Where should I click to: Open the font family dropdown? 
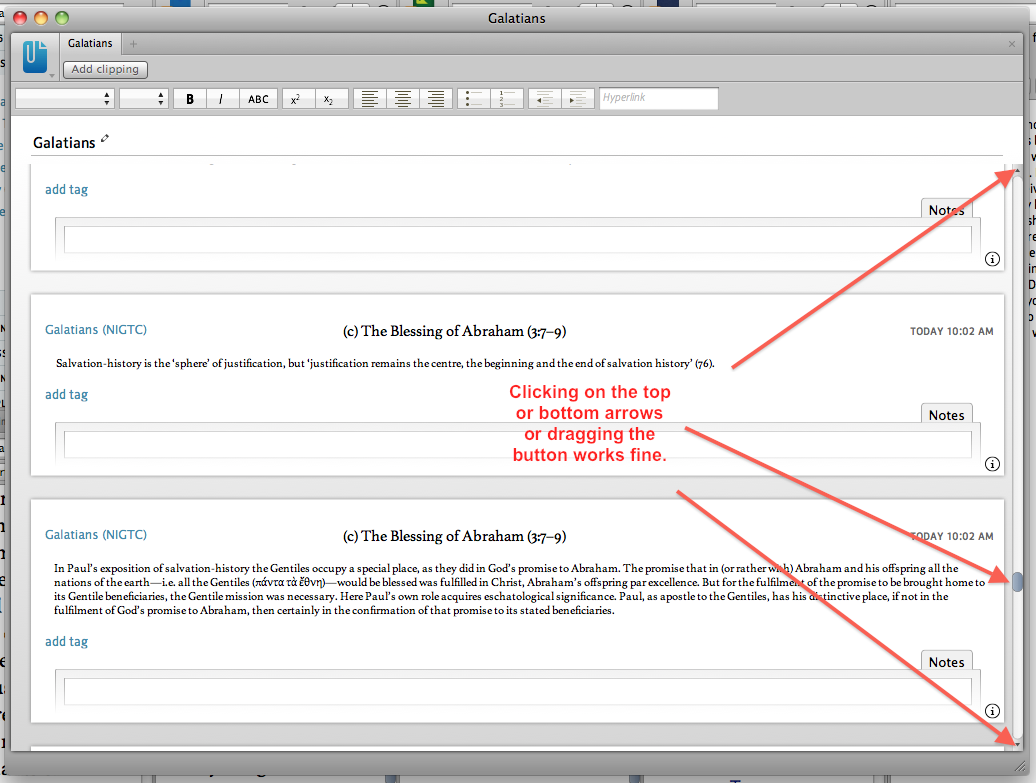tap(64, 99)
